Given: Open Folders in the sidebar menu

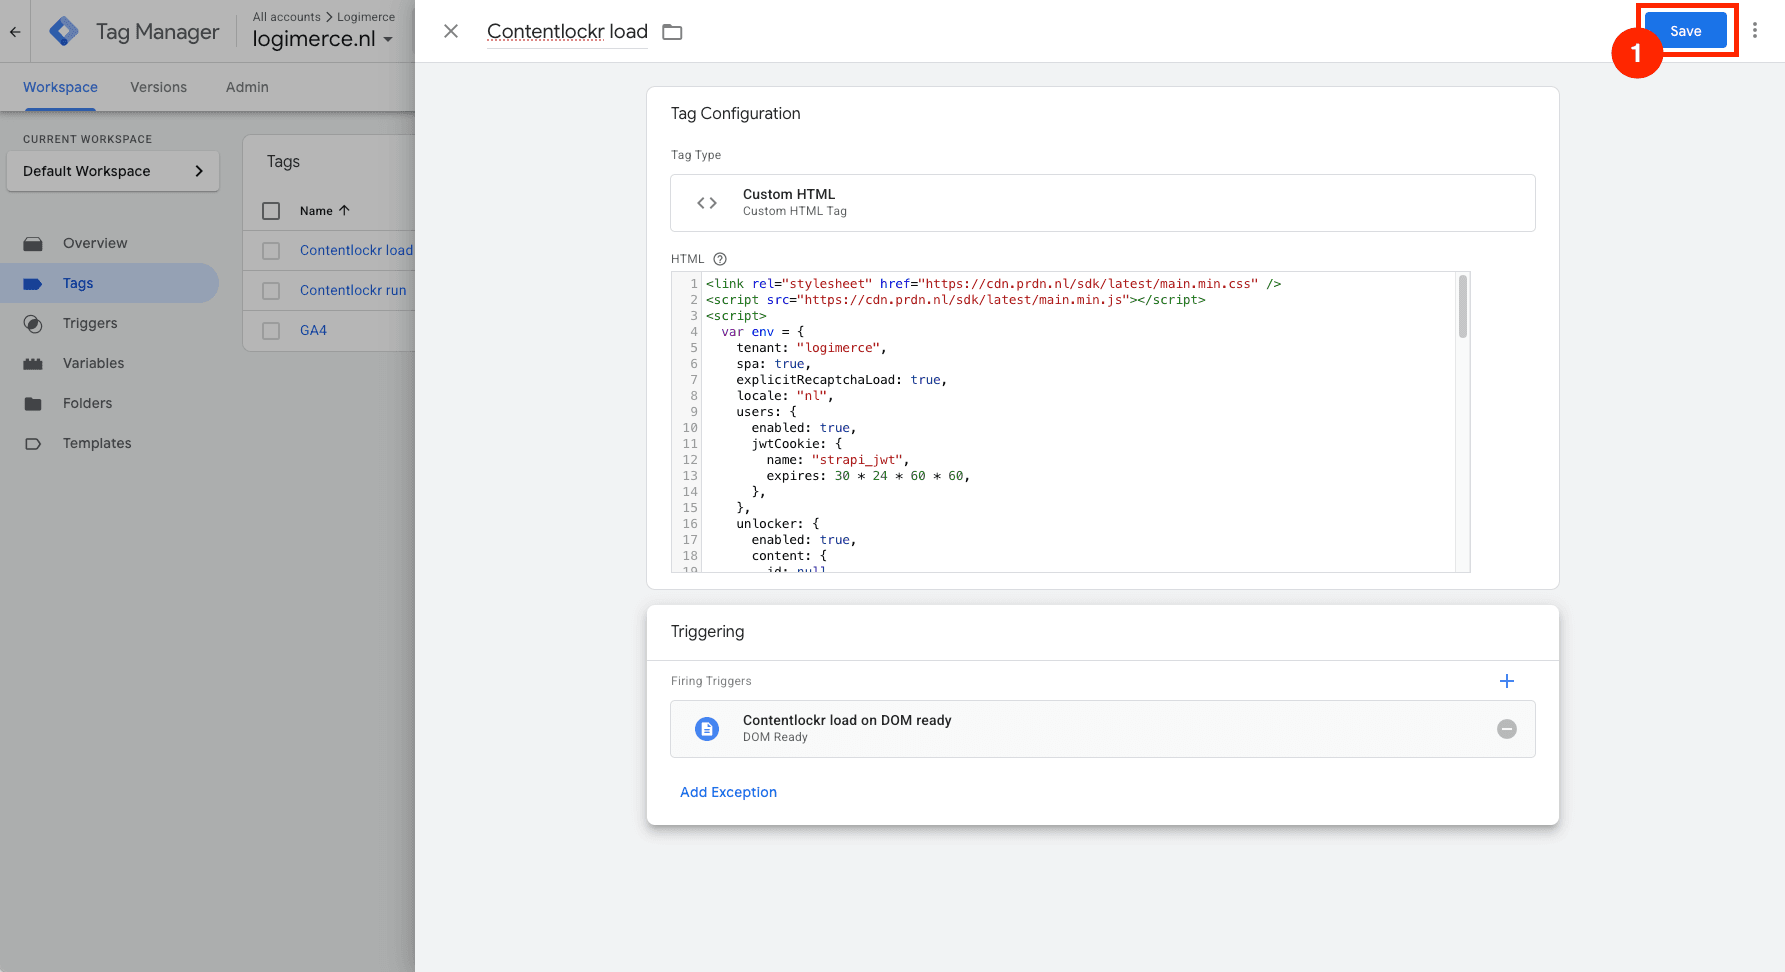Looking at the screenshot, I should pyautogui.click(x=88, y=403).
